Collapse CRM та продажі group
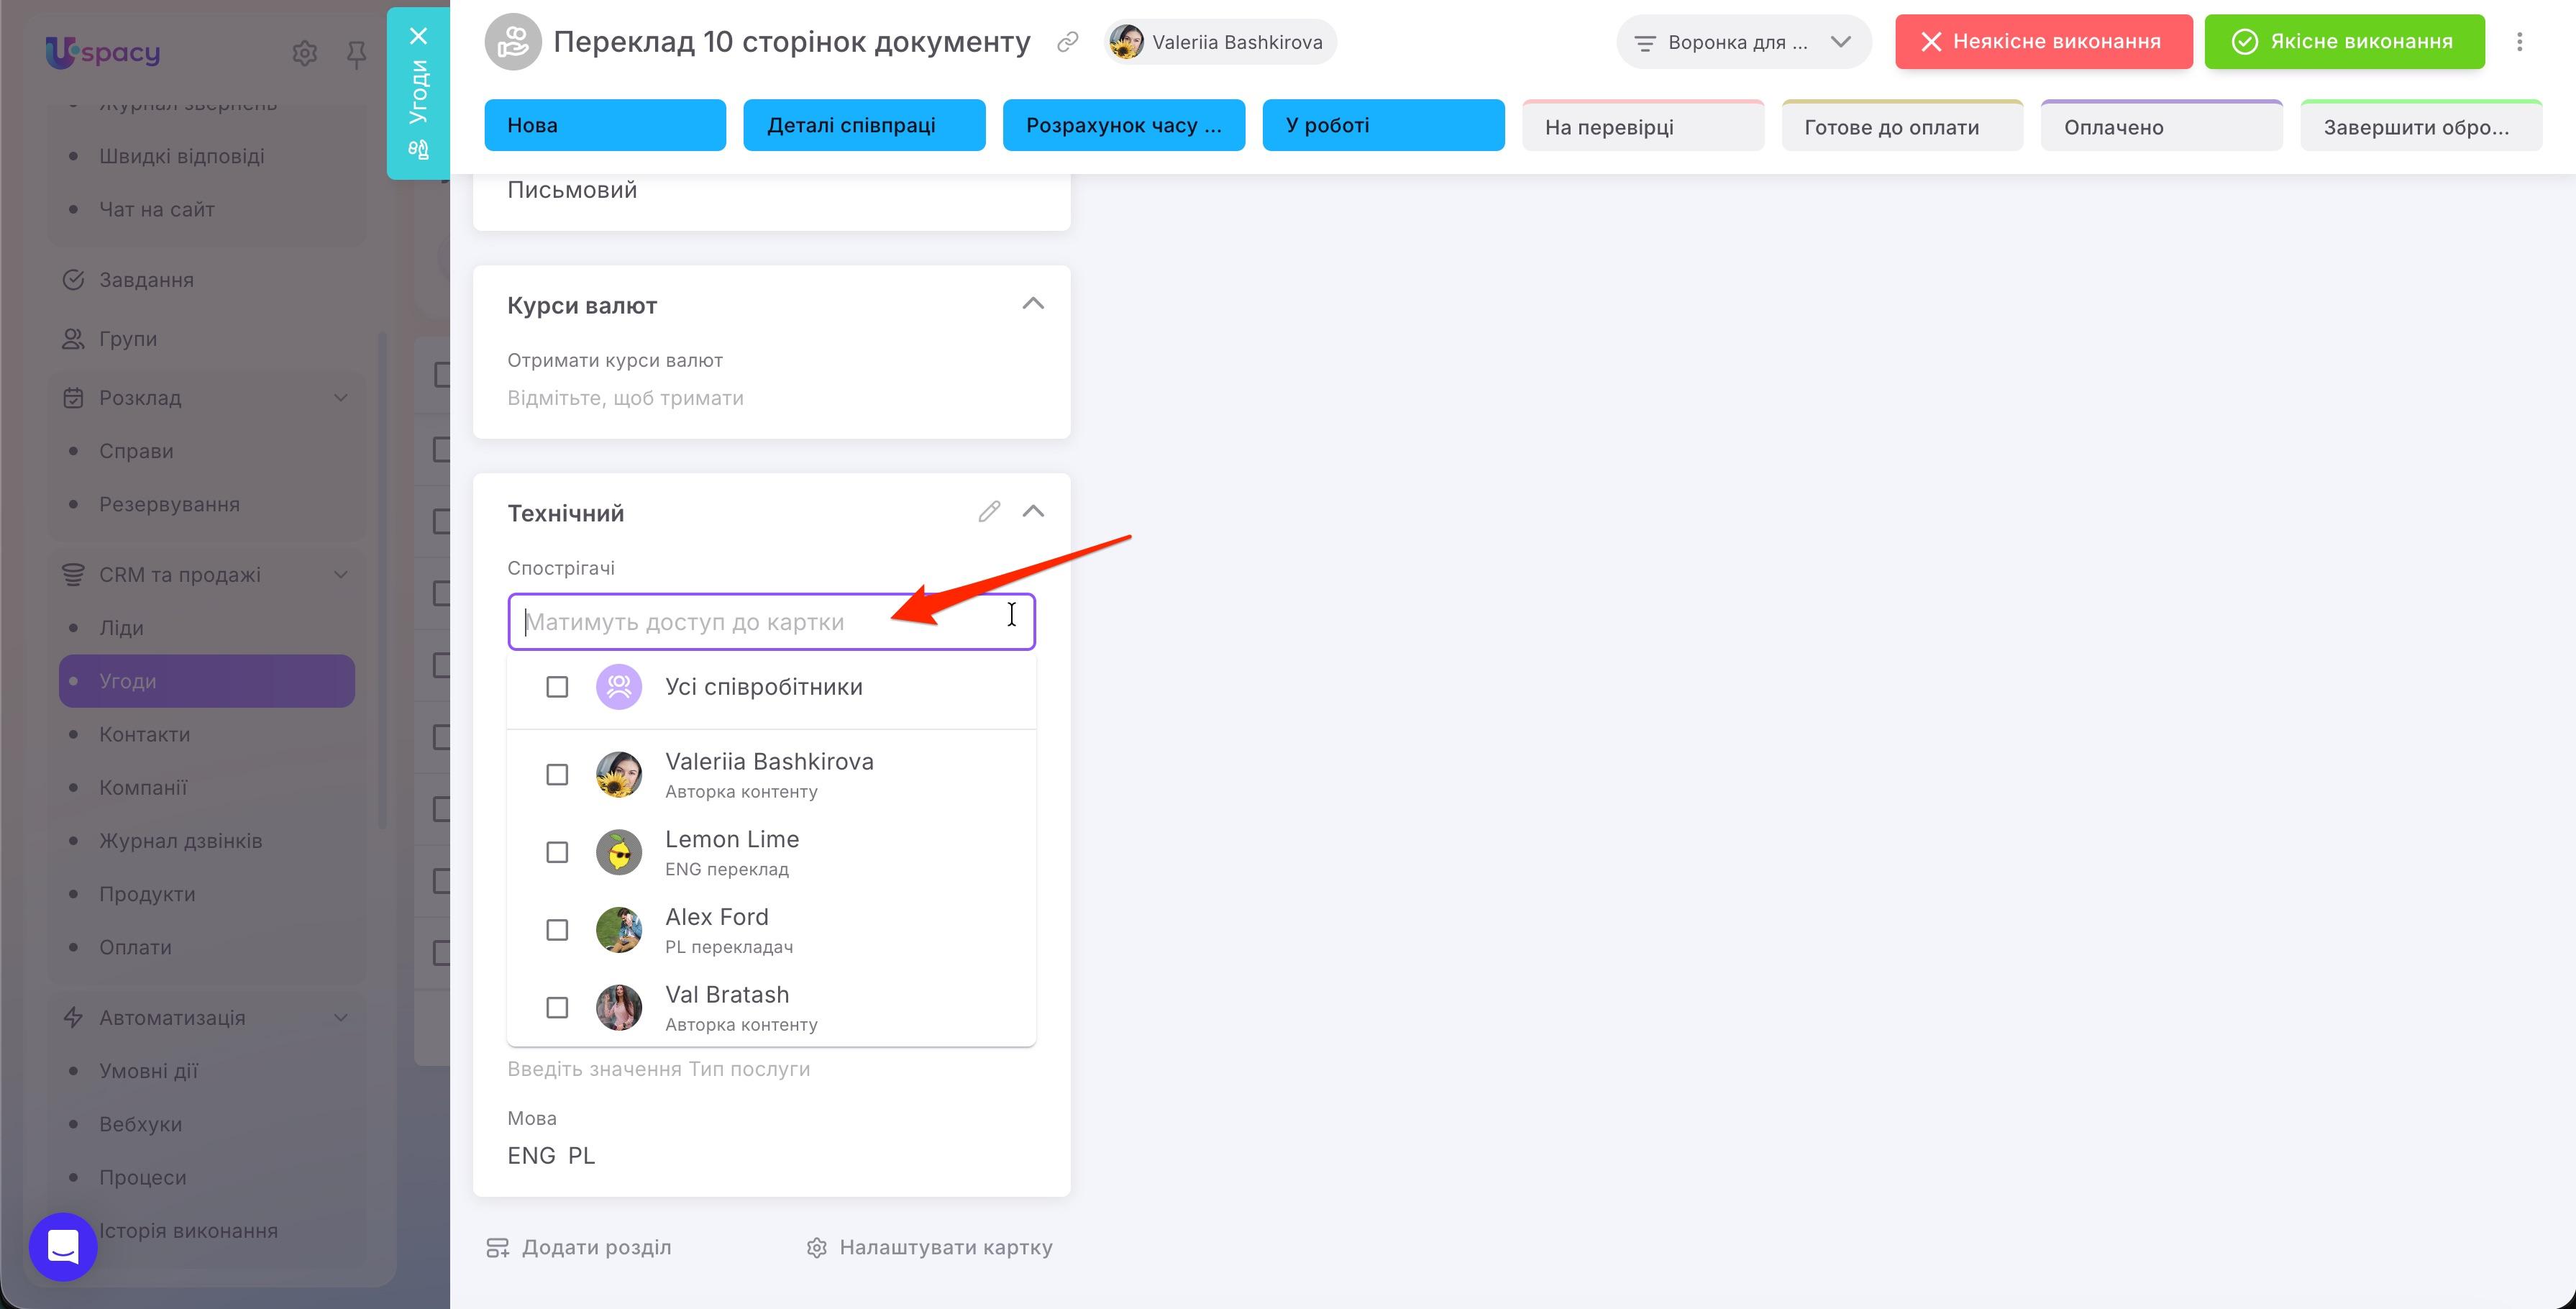Image resolution: width=2576 pixels, height=1309 pixels. 341,575
